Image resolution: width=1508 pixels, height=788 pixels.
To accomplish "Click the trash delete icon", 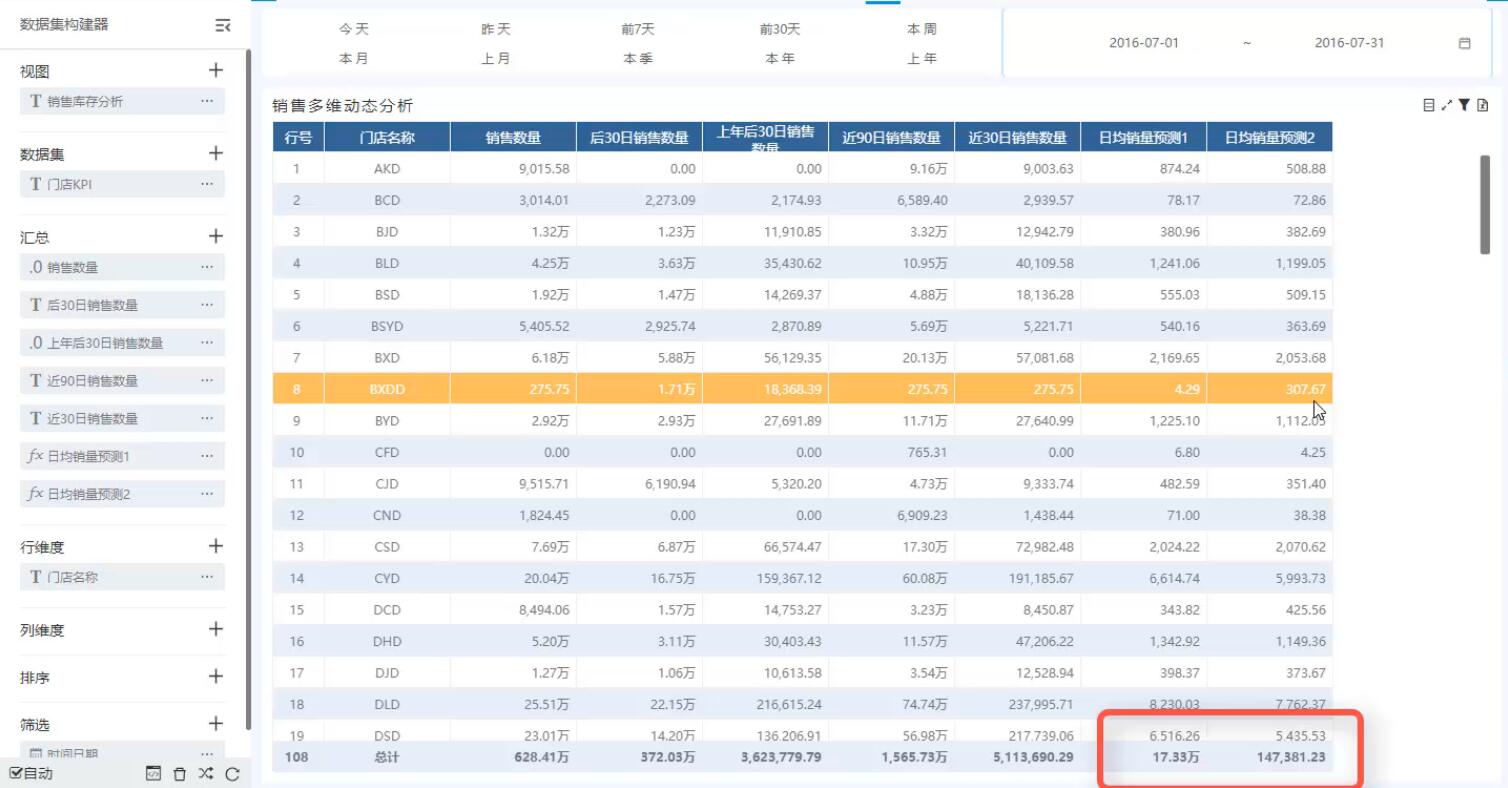I will (180, 773).
